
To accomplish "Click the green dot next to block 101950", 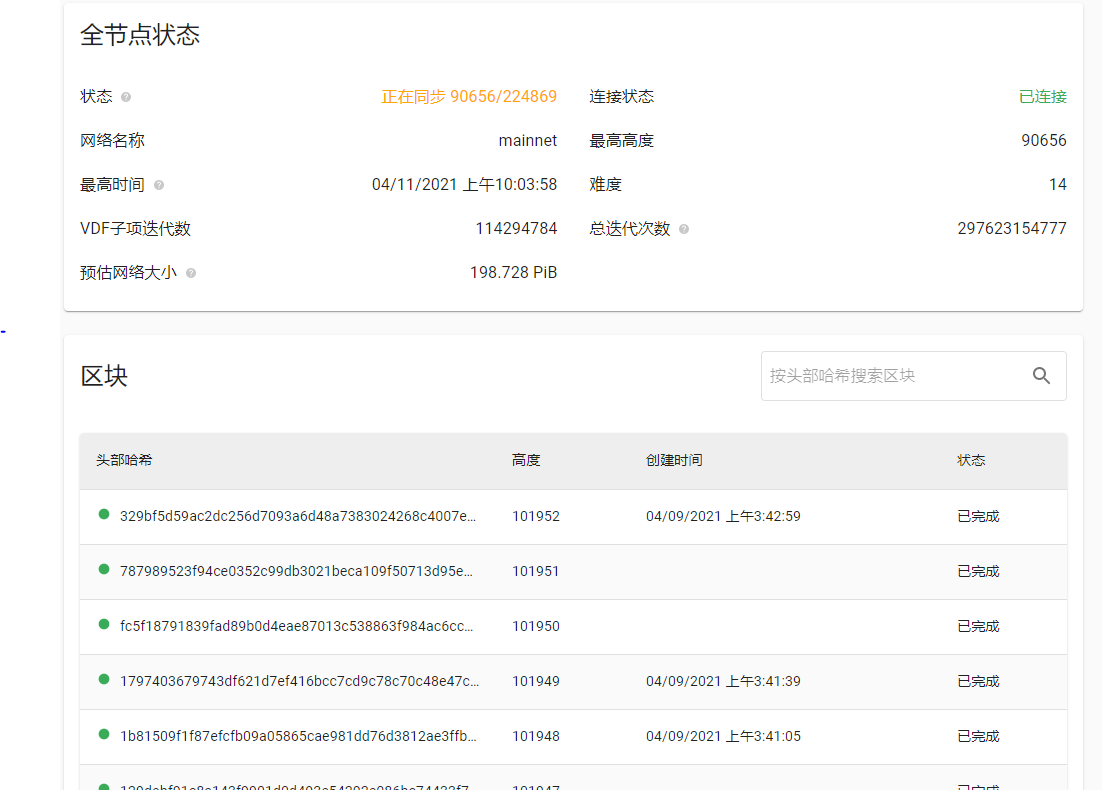I will tap(103, 621).
